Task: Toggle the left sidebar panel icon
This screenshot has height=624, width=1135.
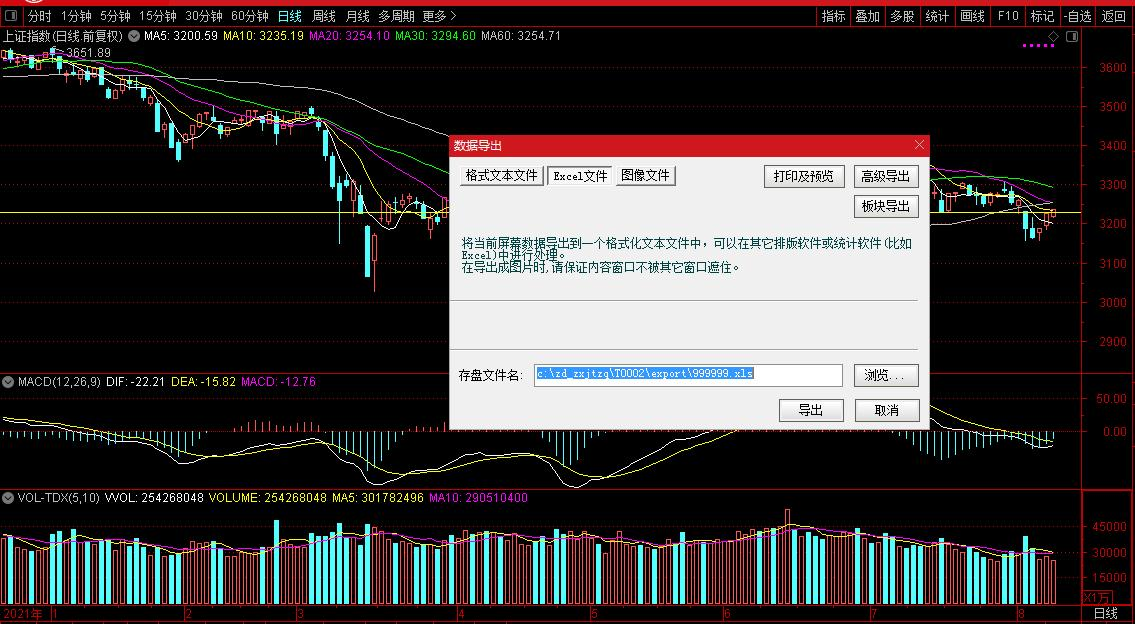Action: (x=10, y=16)
